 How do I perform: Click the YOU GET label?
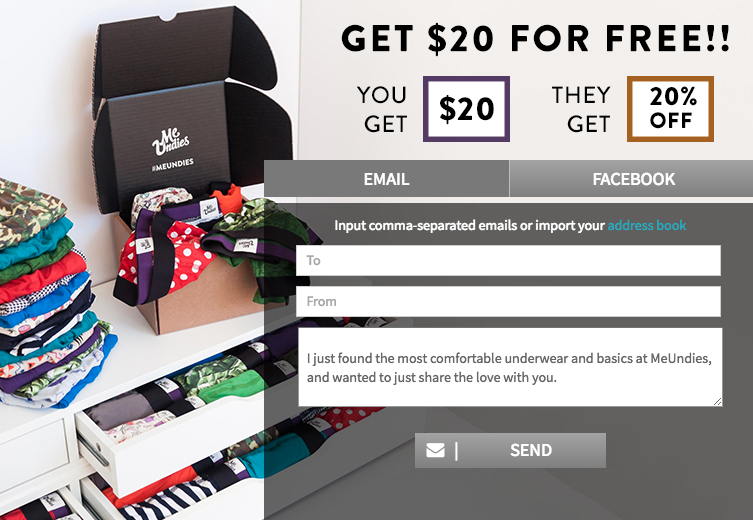pos(382,109)
